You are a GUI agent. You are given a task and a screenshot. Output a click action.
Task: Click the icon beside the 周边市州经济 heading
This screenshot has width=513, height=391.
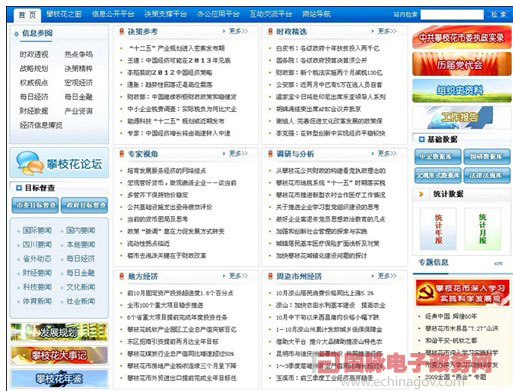coord(270,276)
